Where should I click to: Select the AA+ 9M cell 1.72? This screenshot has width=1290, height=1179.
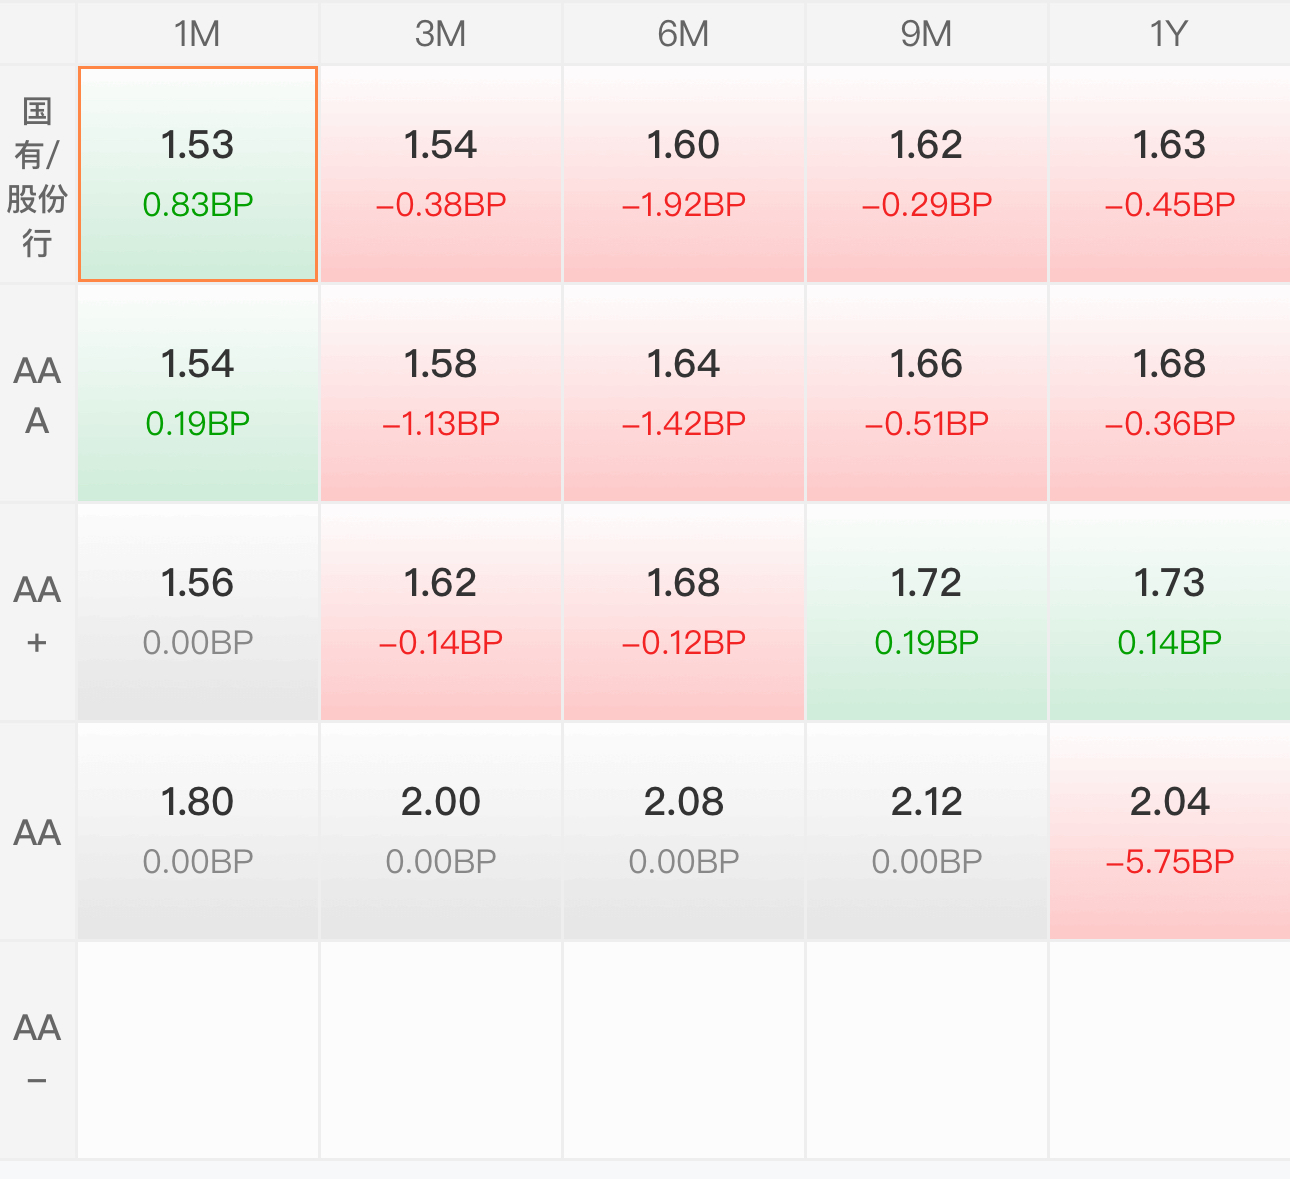click(927, 612)
